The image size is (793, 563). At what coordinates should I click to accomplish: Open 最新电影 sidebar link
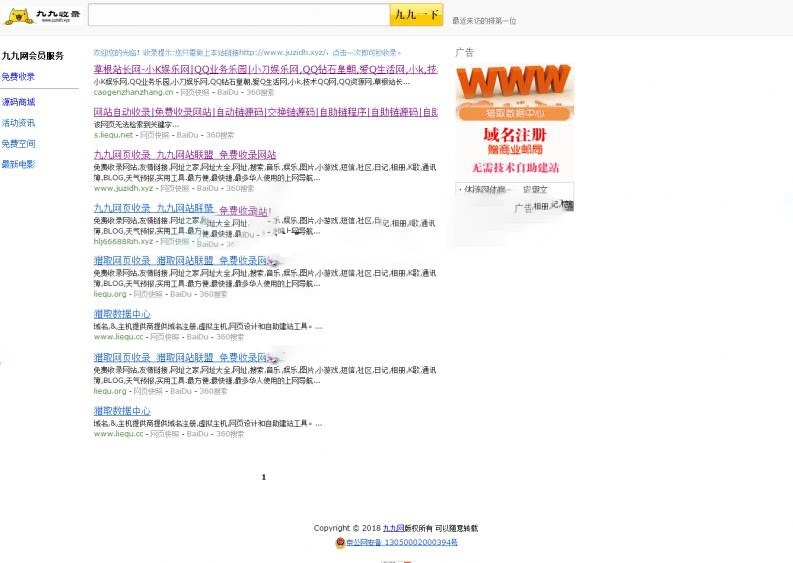tap(18, 164)
